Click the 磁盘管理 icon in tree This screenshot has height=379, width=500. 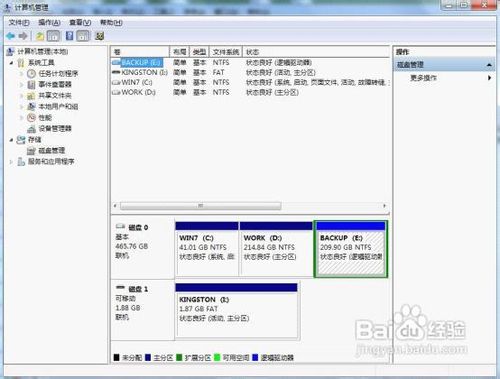31,151
